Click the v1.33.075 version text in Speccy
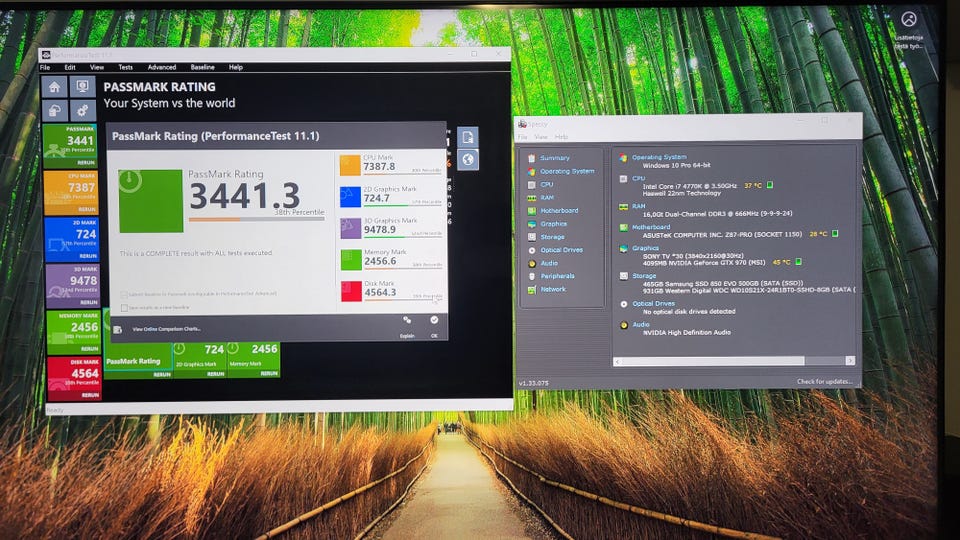 (x=534, y=383)
